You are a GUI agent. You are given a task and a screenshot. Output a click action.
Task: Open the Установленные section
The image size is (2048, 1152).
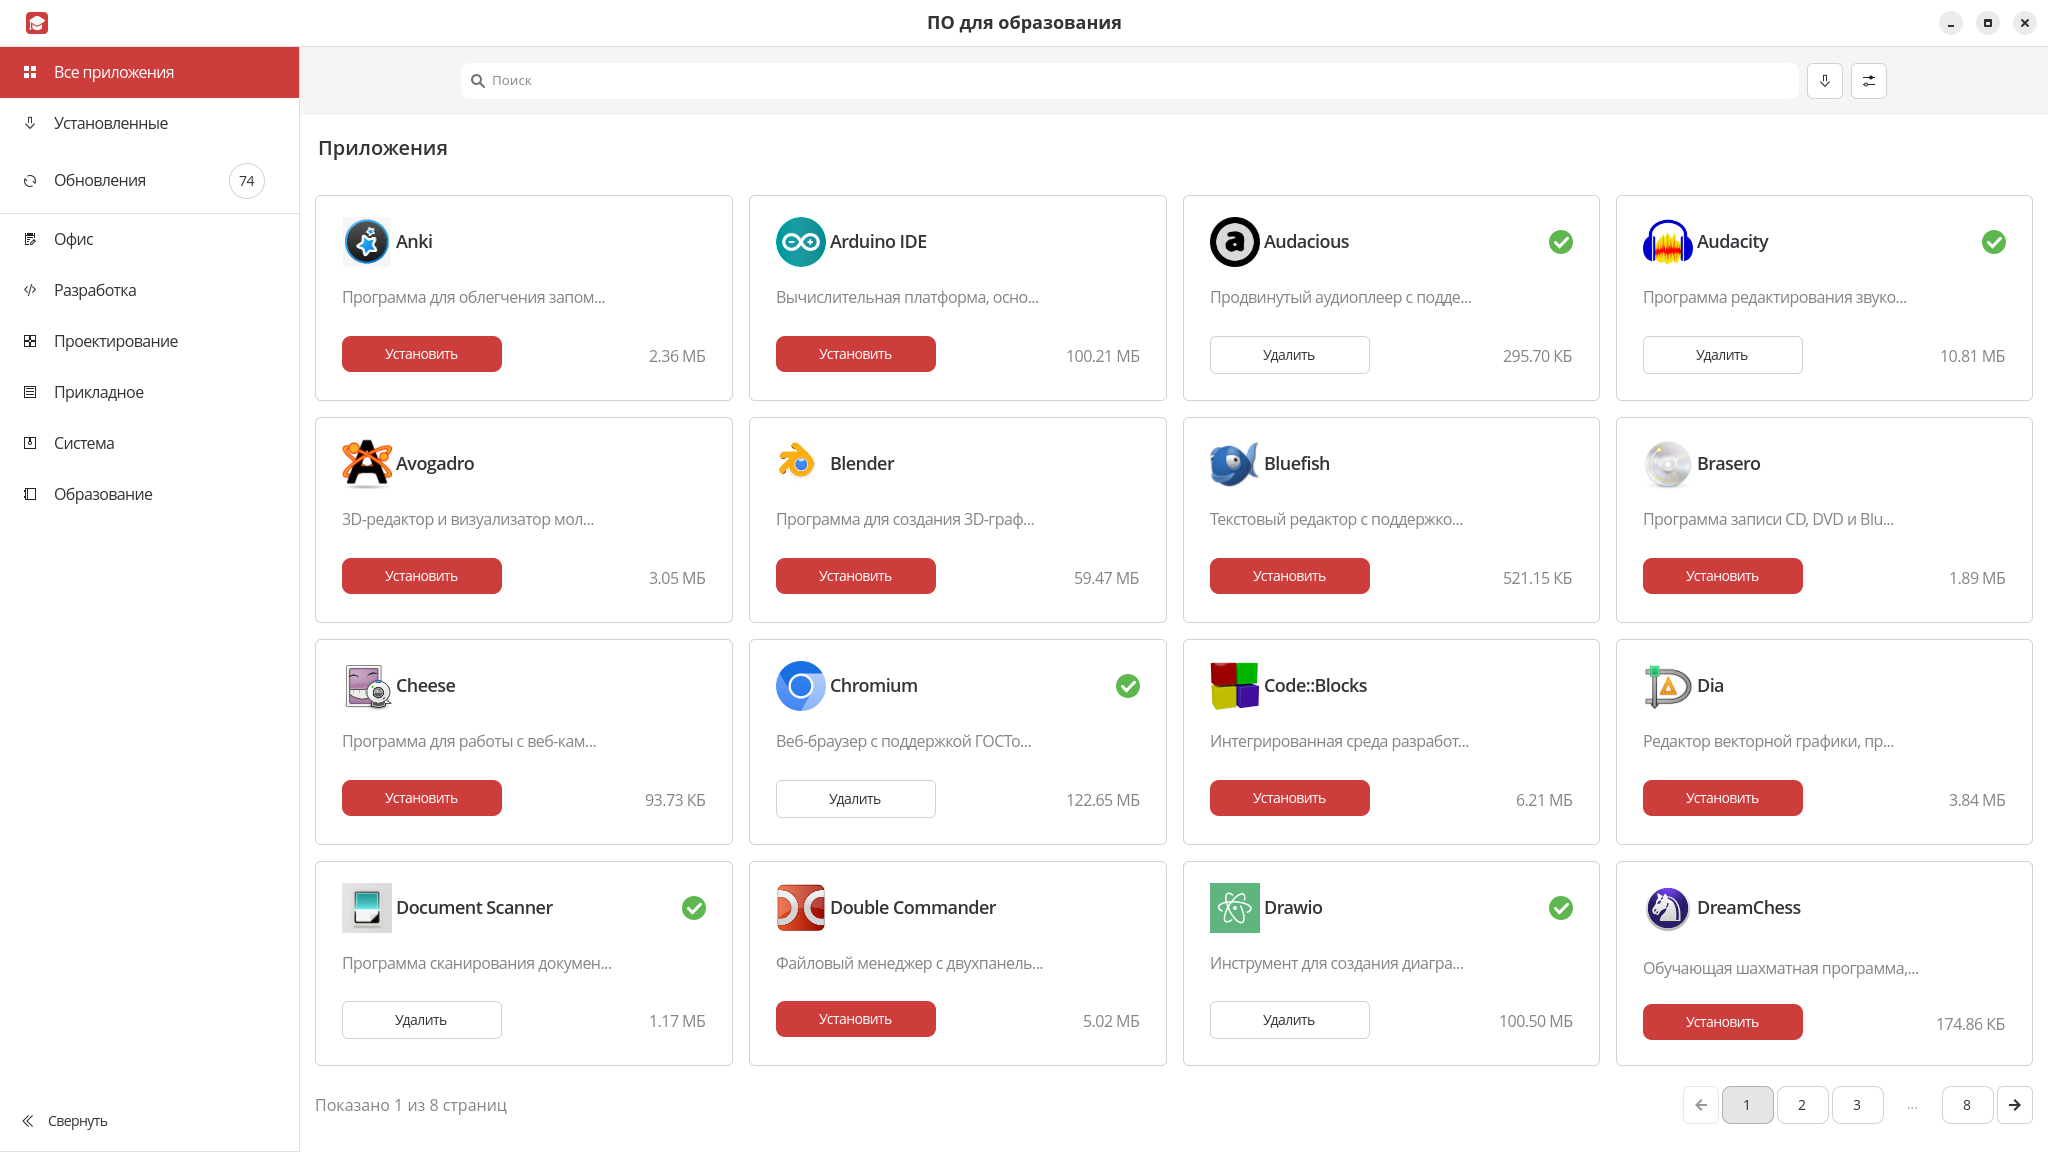[149, 123]
